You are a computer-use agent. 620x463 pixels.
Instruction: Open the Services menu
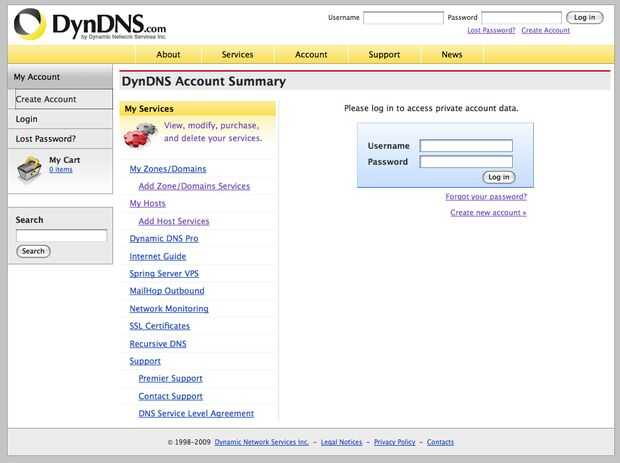tap(237, 55)
